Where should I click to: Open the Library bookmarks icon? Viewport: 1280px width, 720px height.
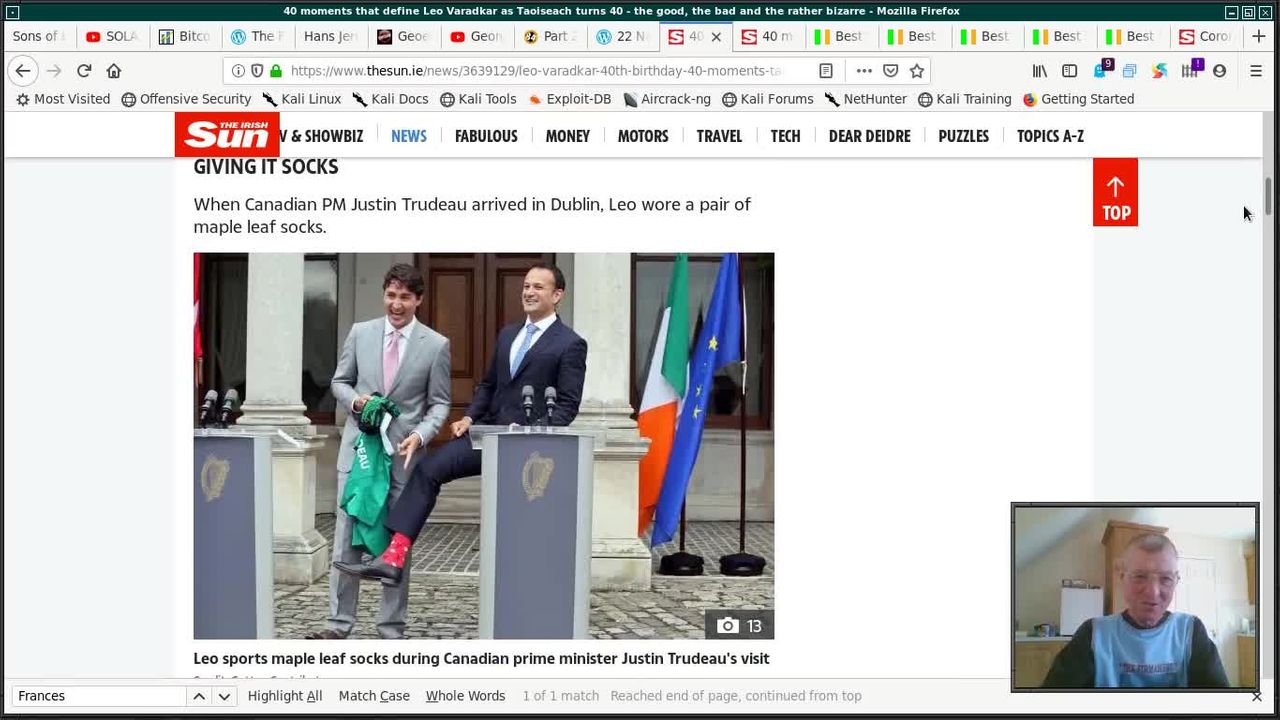(x=1040, y=71)
